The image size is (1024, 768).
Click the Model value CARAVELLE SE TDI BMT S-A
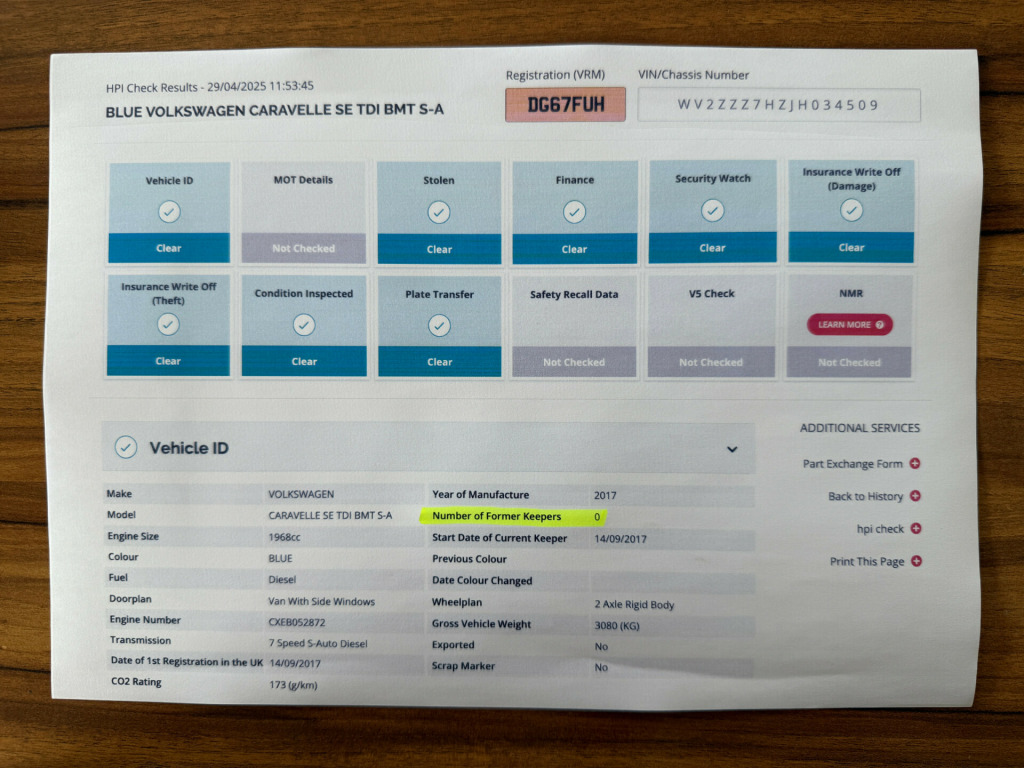point(330,515)
